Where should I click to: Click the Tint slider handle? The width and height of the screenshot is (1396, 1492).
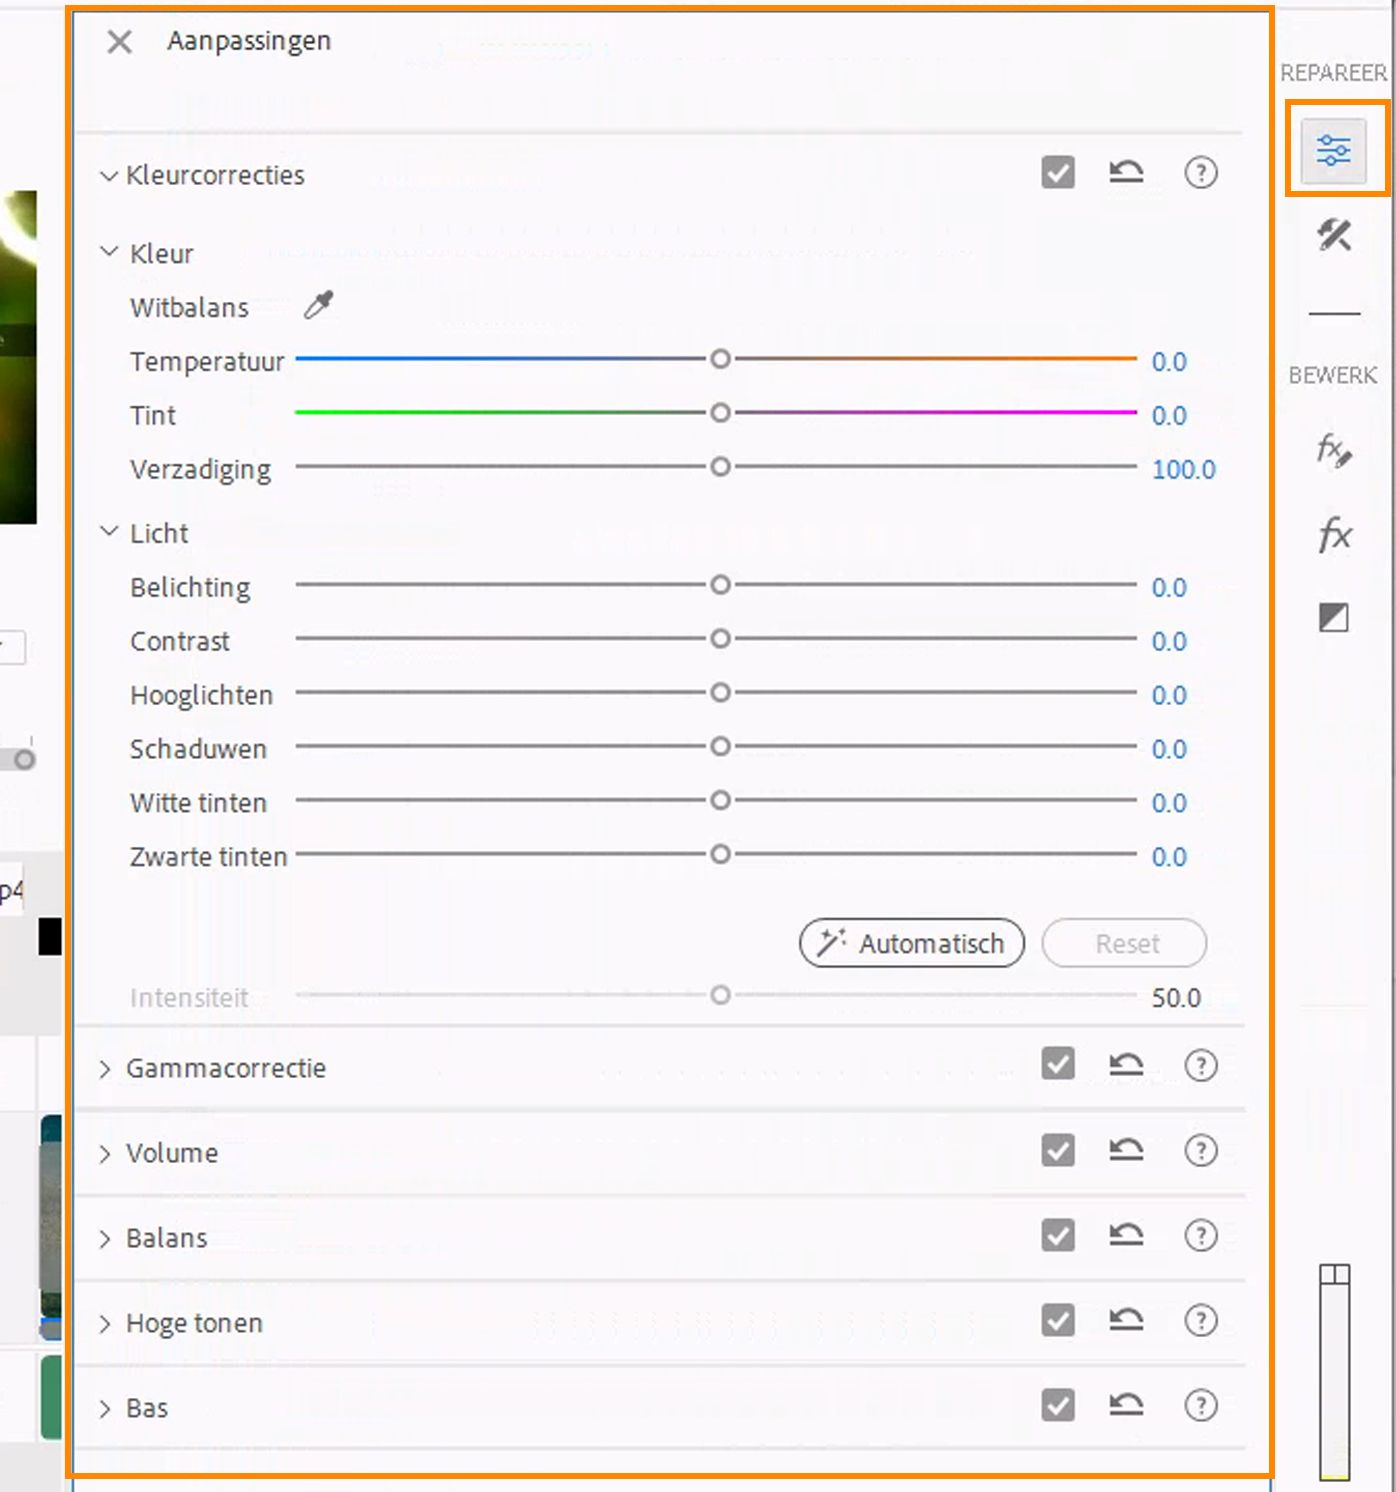pyautogui.click(x=720, y=413)
